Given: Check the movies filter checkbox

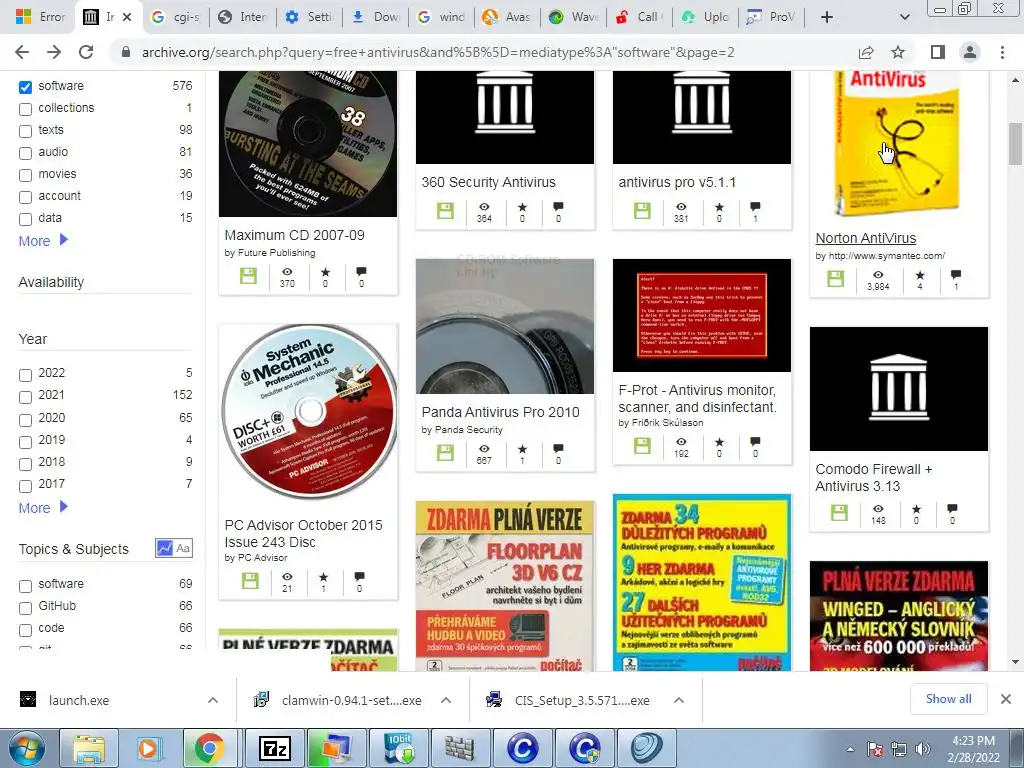Looking at the screenshot, I should click(x=25, y=175).
